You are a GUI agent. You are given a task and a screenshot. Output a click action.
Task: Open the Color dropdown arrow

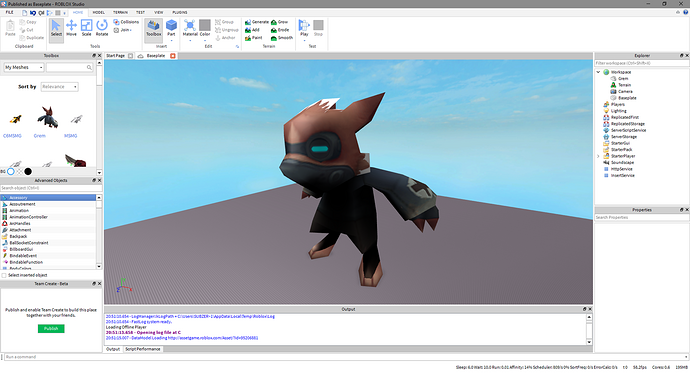click(x=205, y=40)
